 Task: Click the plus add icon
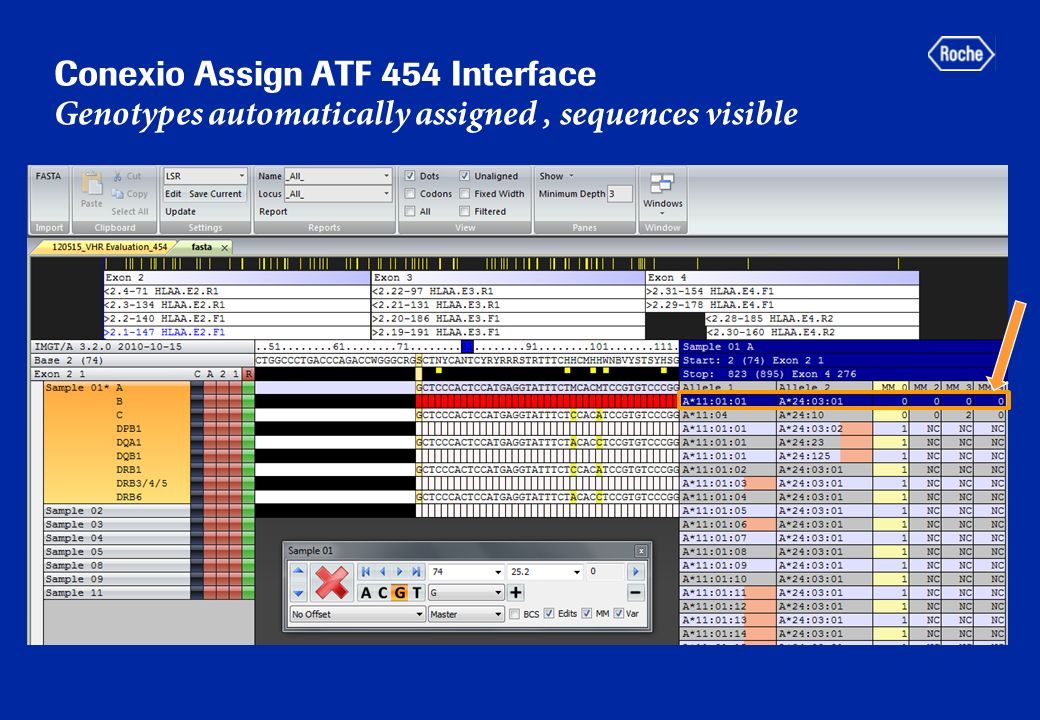(x=515, y=593)
